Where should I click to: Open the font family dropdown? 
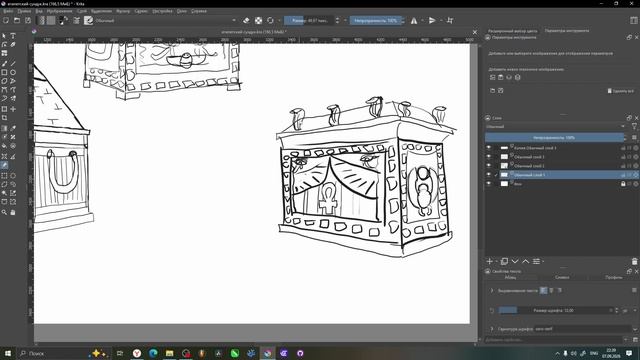tap(634, 329)
